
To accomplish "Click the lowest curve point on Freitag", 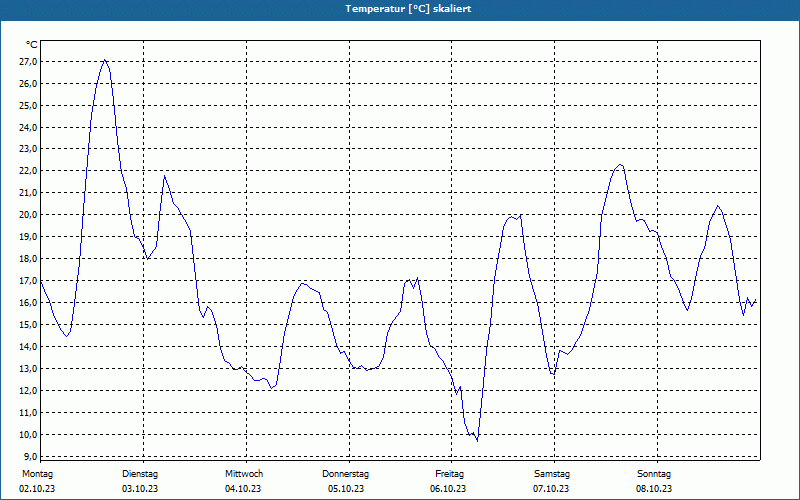I will pos(477,440).
